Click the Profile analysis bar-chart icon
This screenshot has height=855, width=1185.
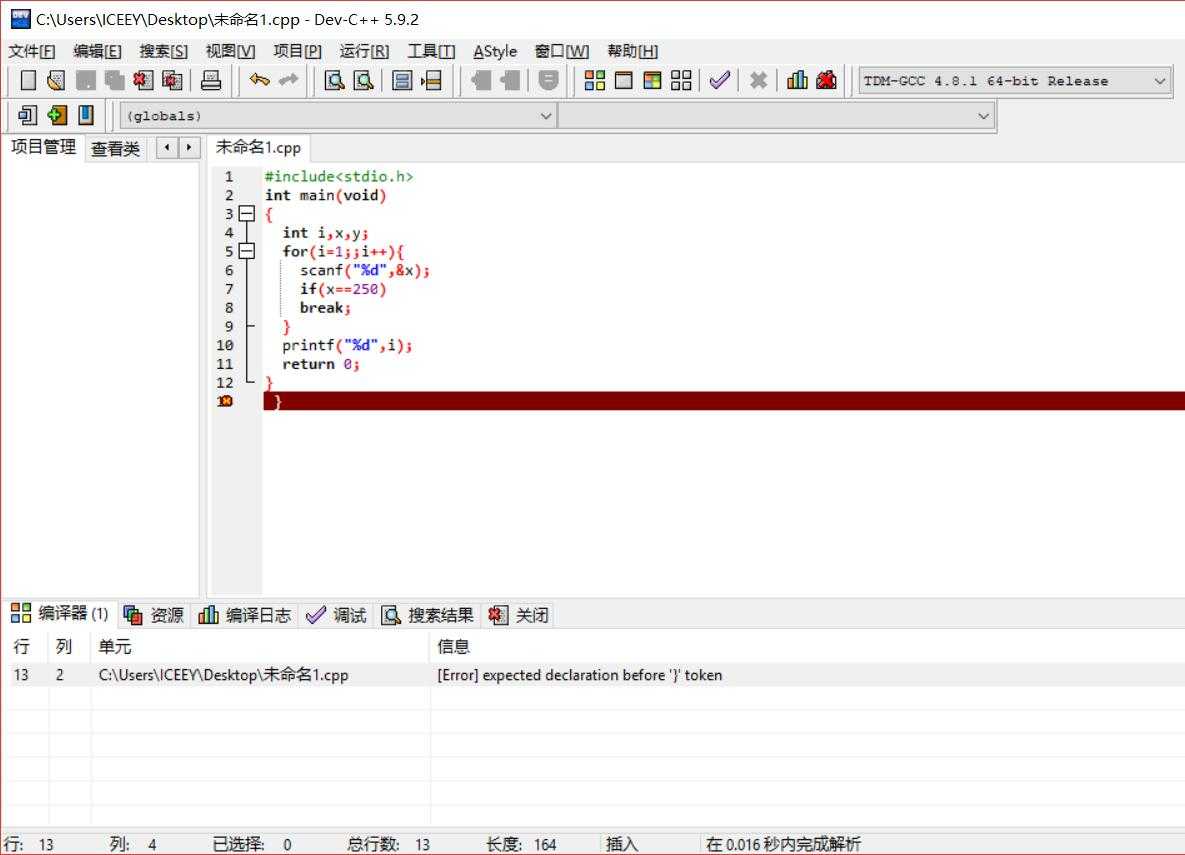pyautogui.click(x=797, y=80)
